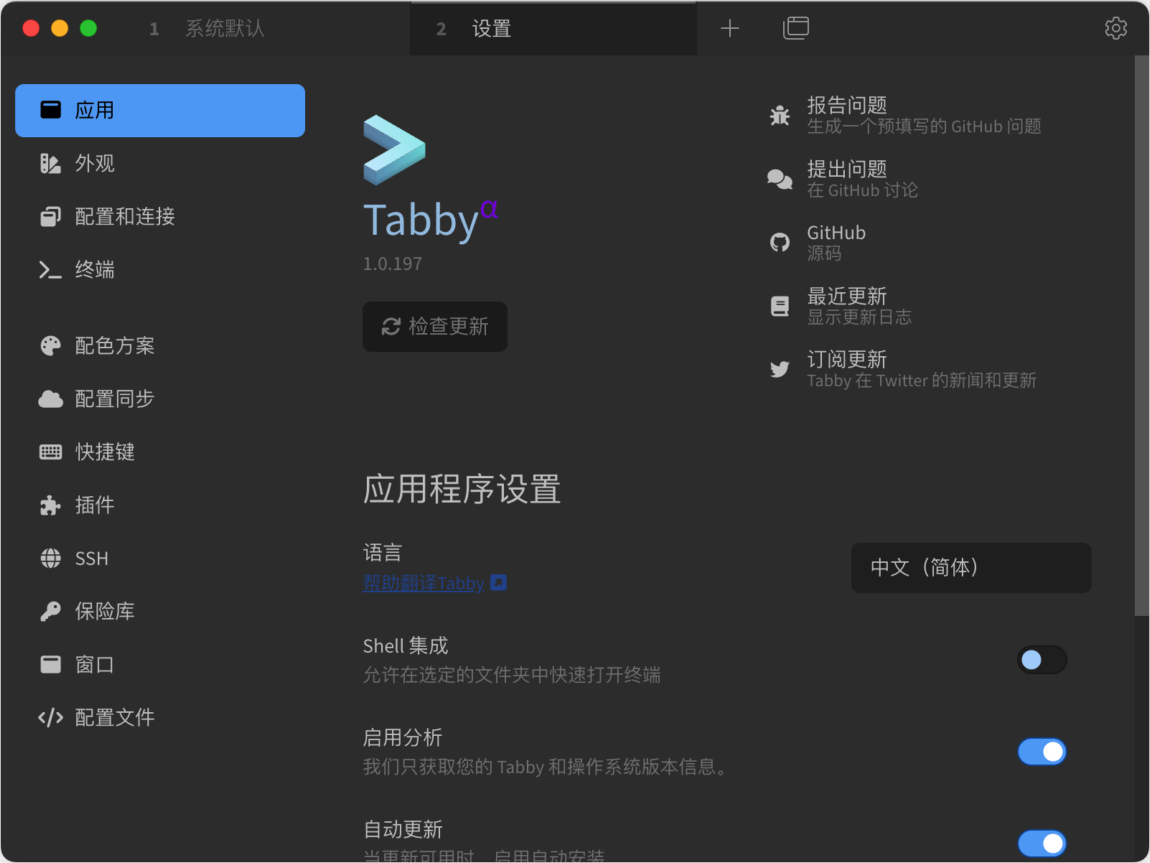Click 帮助翻译Tabby link
Image resolution: width=1150 pixels, height=863 pixels.
[x=424, y=584]
